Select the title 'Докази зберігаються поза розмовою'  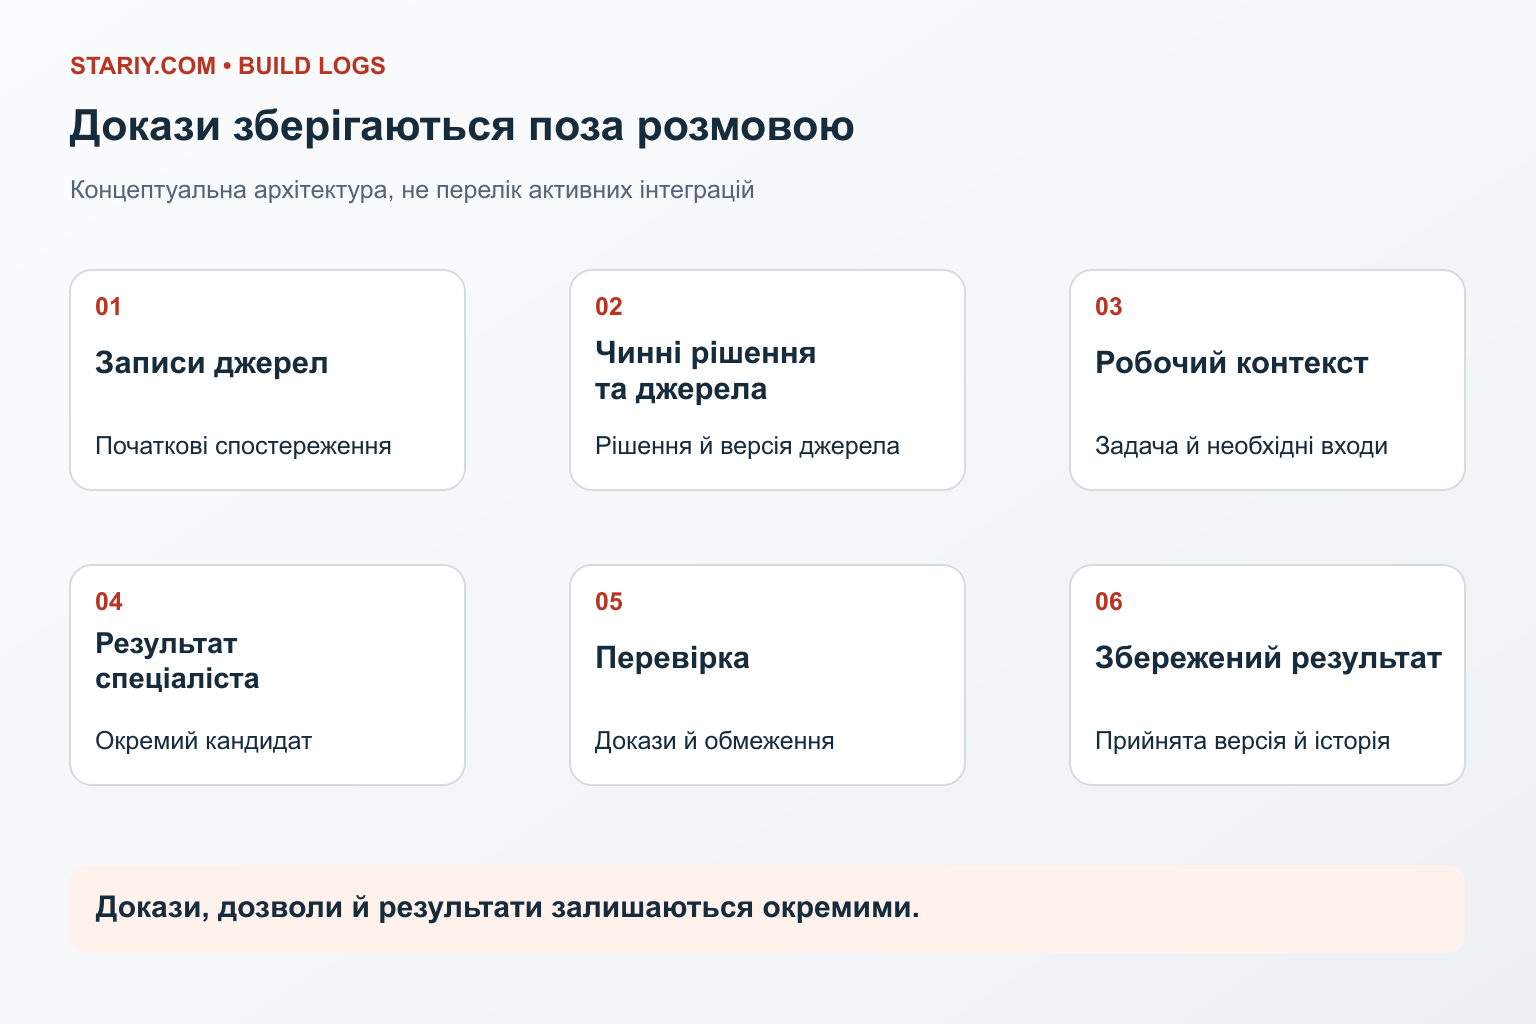click(x=462, y=127)
